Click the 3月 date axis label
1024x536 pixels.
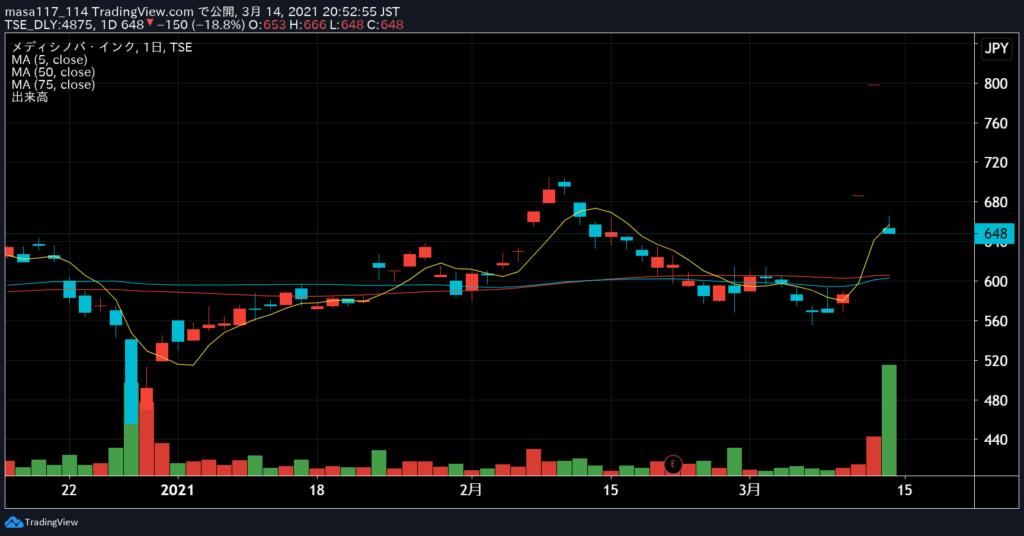[750, 490]
